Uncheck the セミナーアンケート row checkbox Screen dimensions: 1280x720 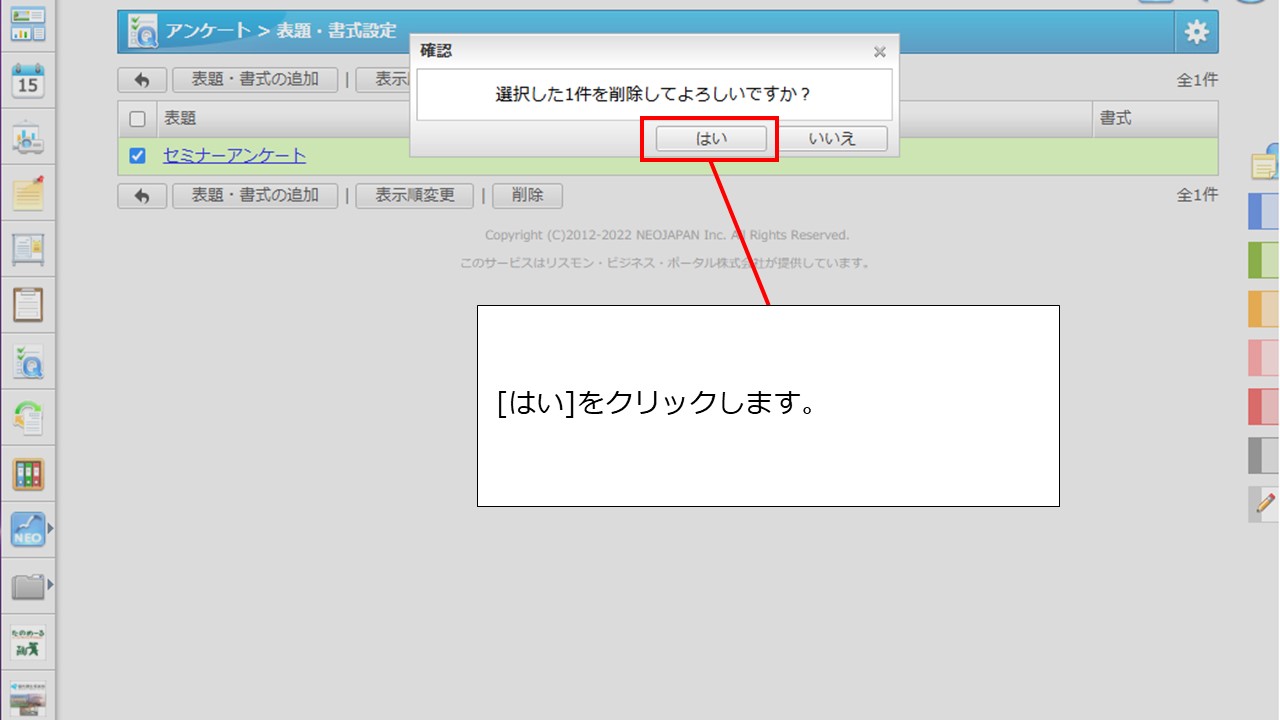[138, 156]
